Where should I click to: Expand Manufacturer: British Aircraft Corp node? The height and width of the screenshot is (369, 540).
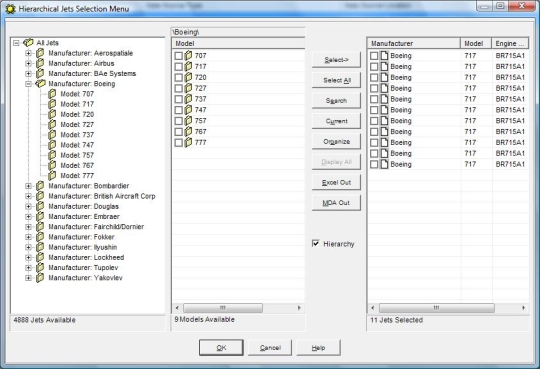(29, 196)
